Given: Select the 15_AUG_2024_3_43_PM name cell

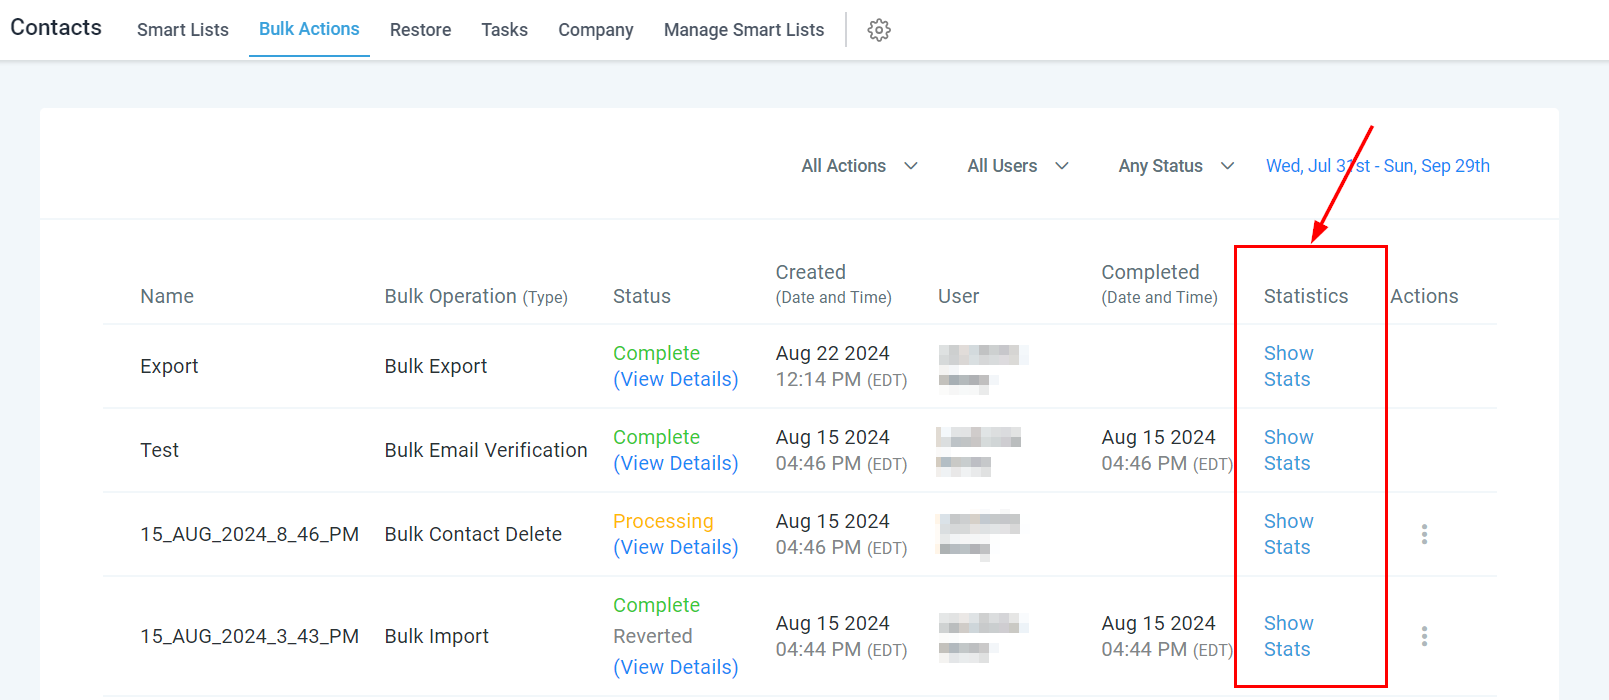Looking at the screenshot, I should 249,636.
